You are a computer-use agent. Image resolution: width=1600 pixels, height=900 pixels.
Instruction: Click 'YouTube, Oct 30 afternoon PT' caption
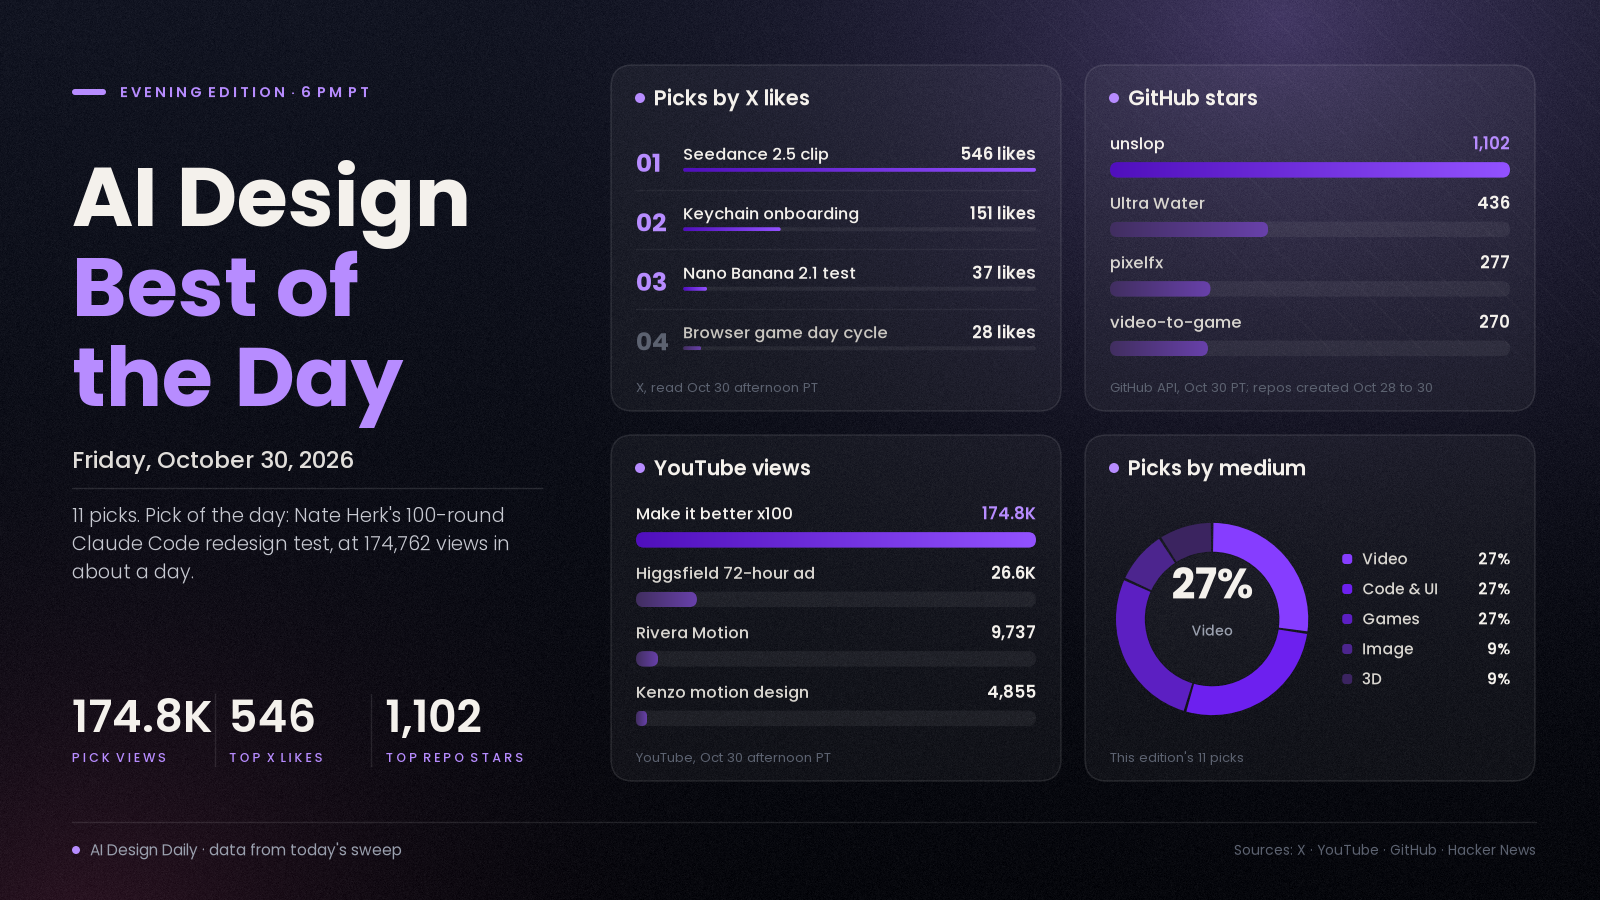coord(733,758)
